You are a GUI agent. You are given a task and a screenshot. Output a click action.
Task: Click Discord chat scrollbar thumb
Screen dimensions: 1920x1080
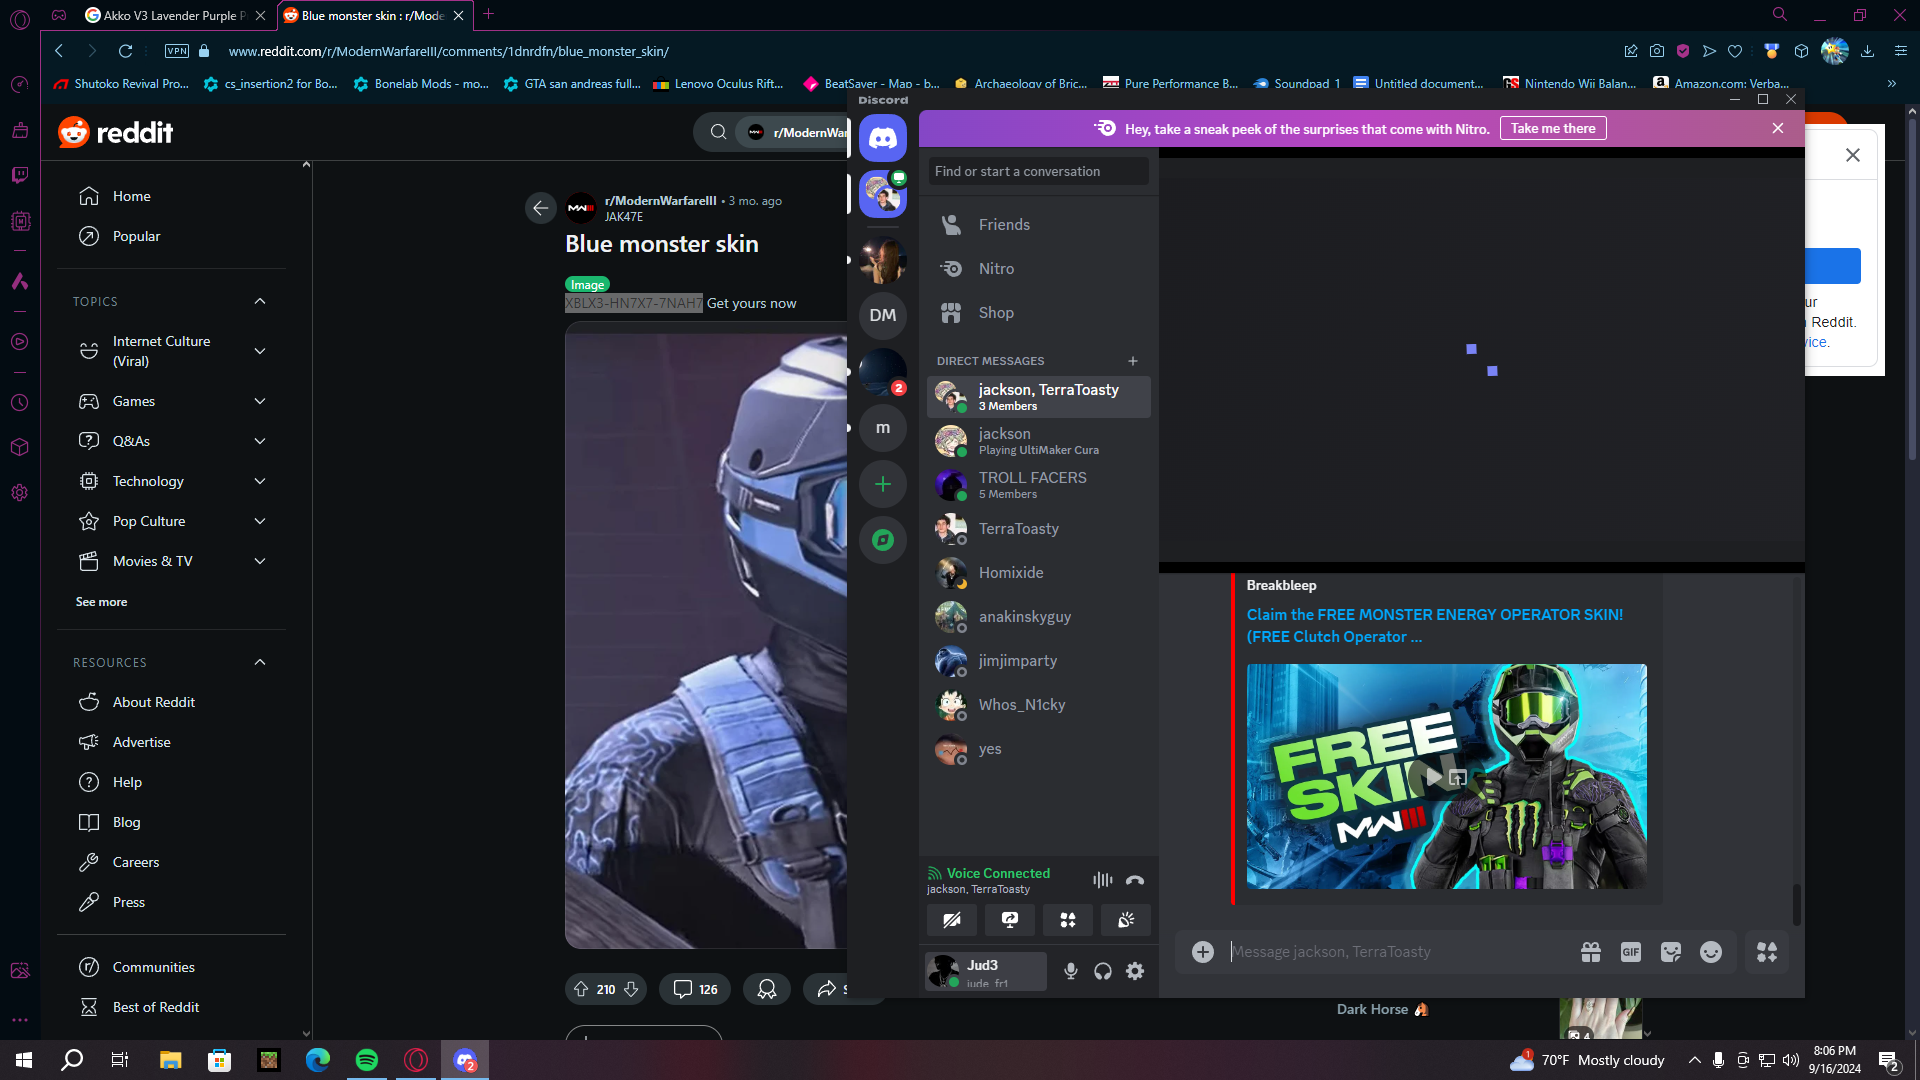click(x=1796, y=904)
